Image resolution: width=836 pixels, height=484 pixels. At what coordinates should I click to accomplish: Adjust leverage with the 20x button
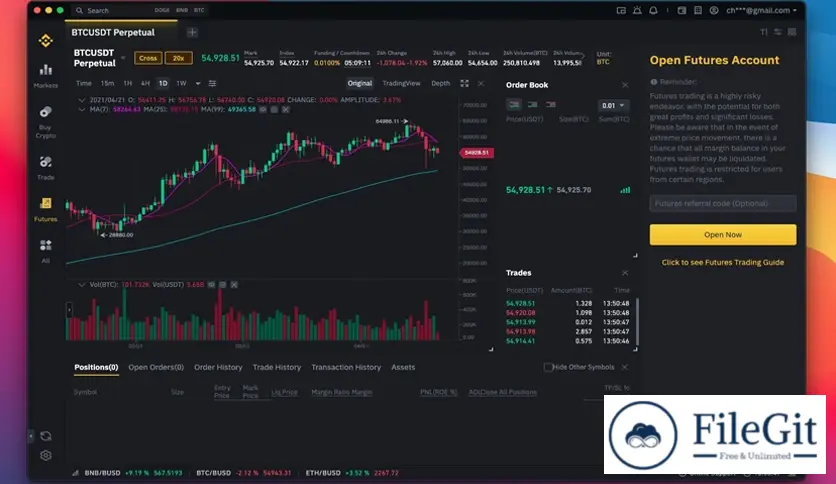click(178, 58)
